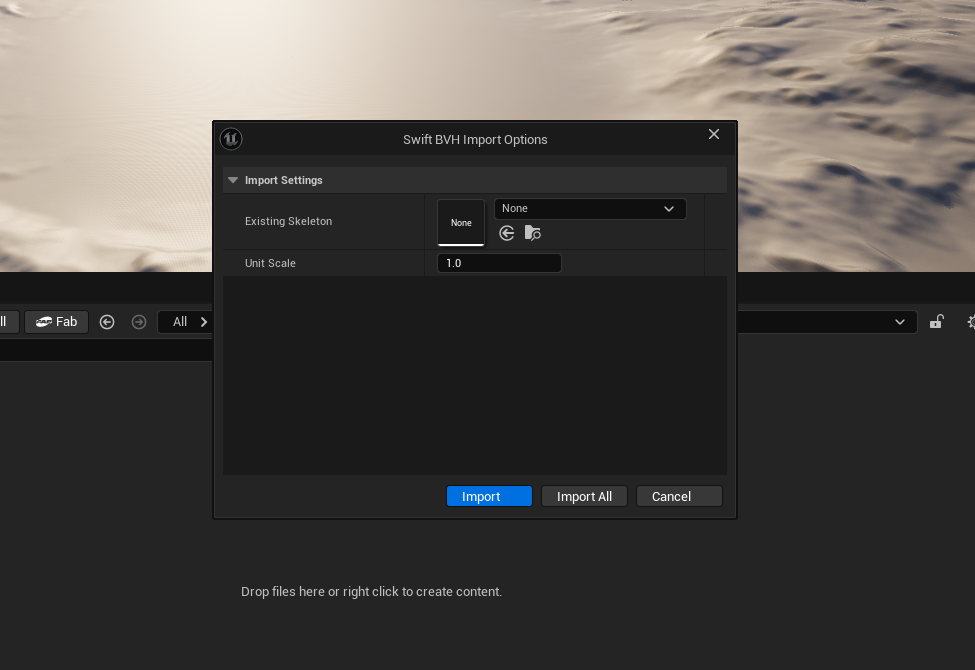
Task: Select the None skeleton thumbnail
Action: click(460, 222)
